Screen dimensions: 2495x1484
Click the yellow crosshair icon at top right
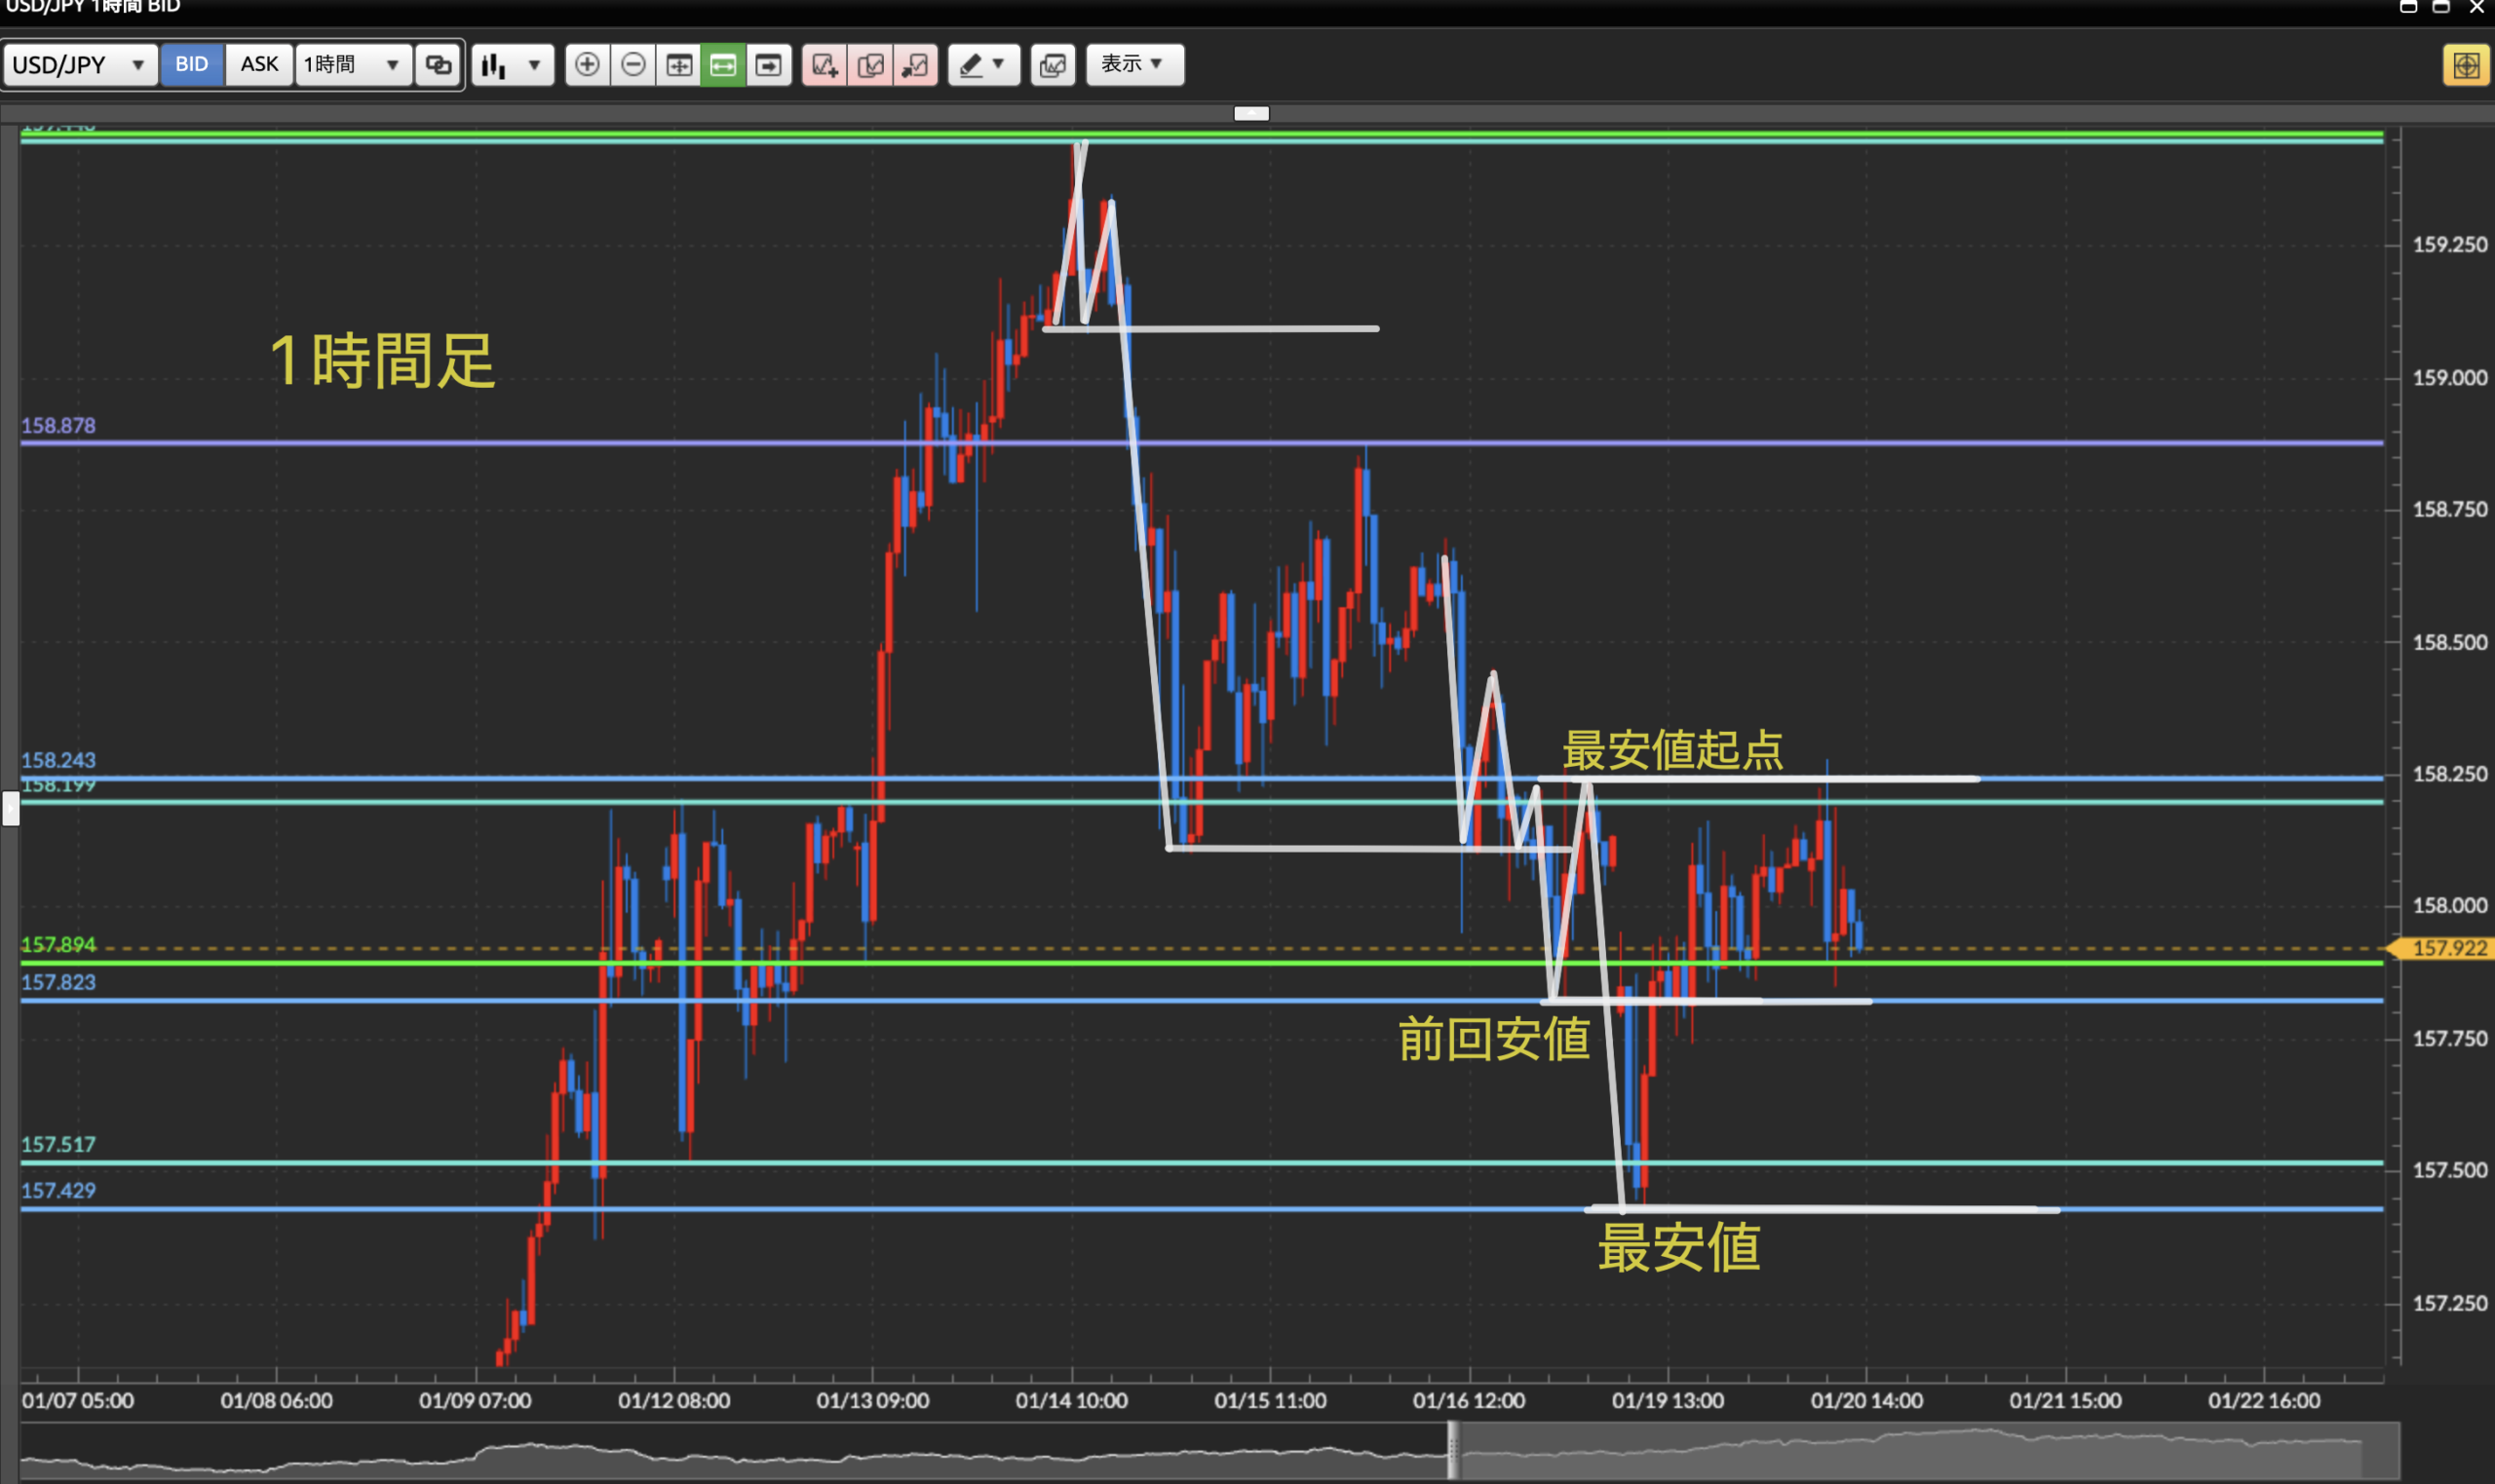coord(2465,66)
